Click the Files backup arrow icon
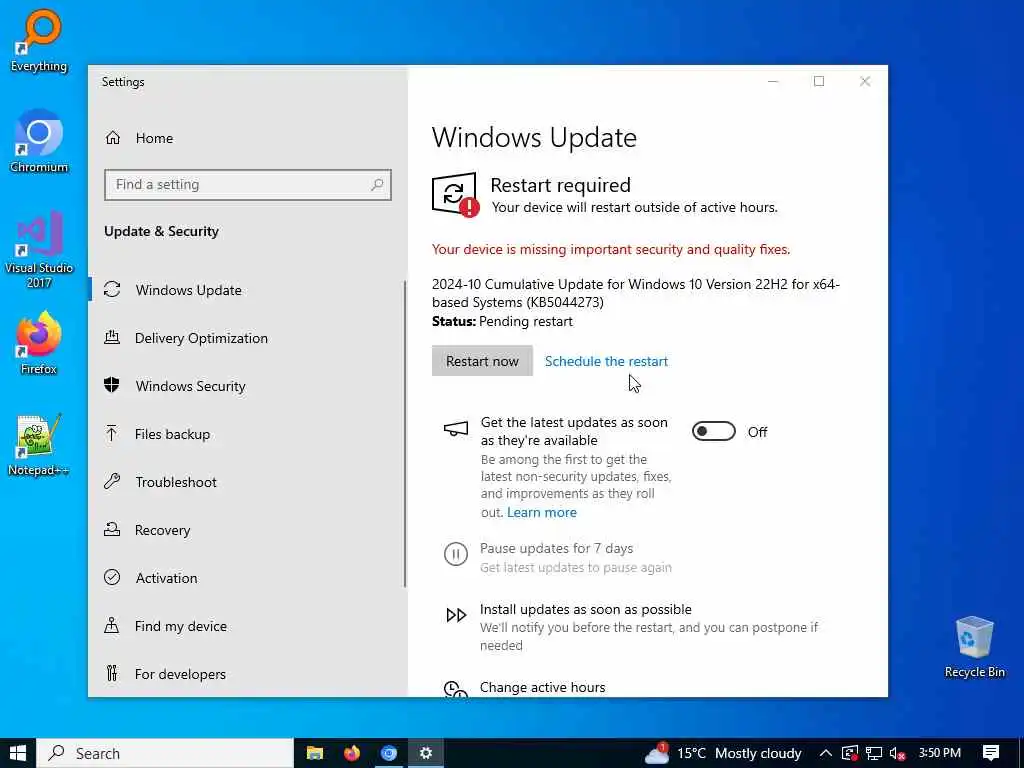Viewport: 1024px width, 768px height. (112, 434)
